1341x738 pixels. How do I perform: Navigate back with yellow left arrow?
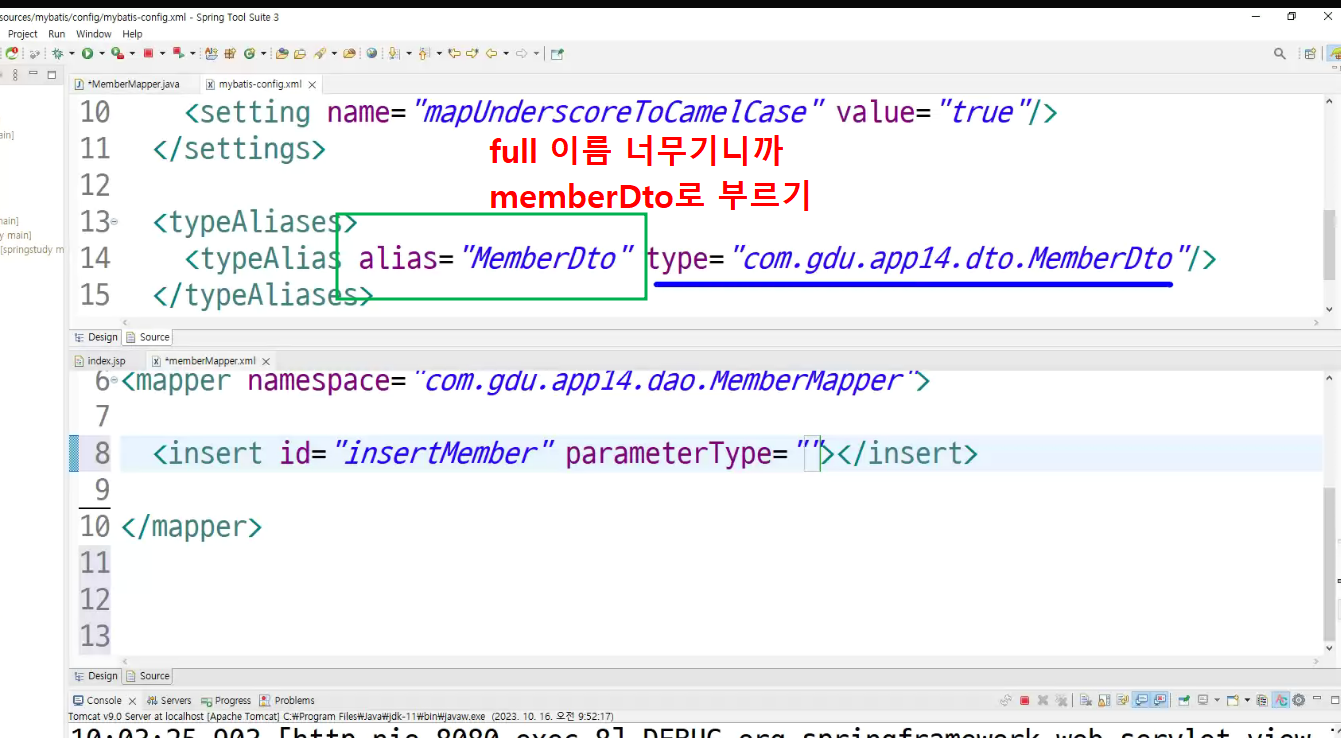492,53
